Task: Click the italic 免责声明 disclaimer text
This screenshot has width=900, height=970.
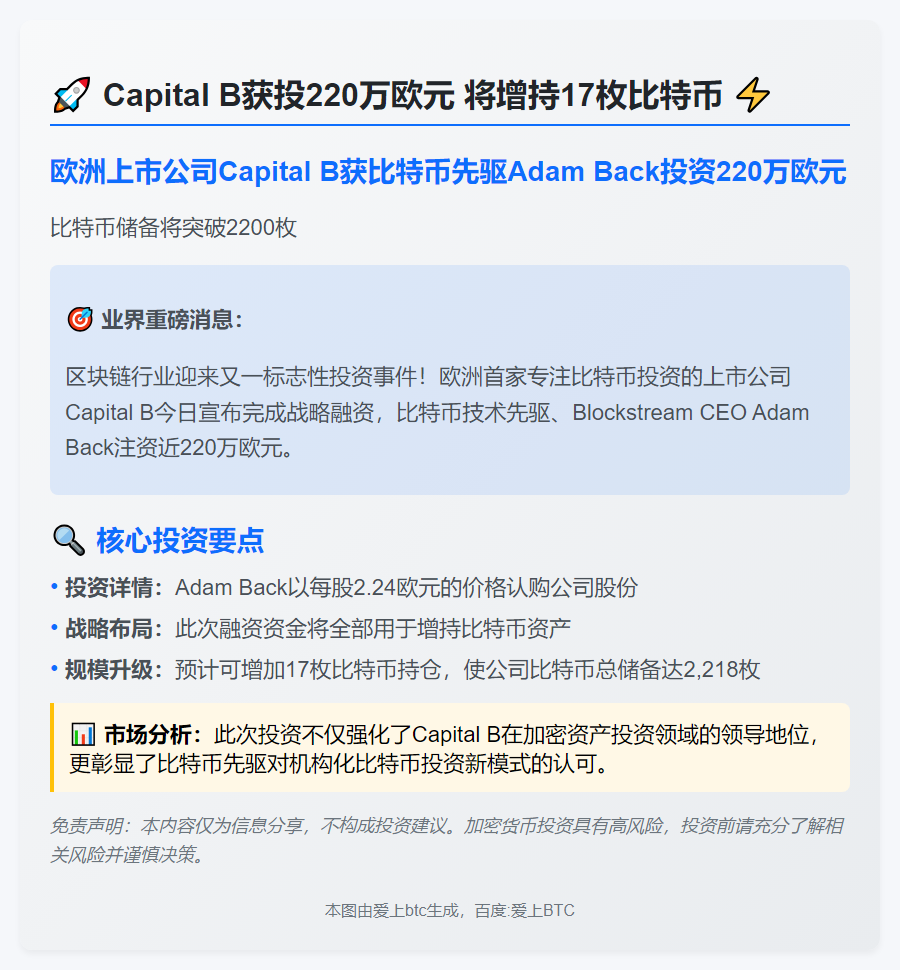Action: click(x=447, y=840)
